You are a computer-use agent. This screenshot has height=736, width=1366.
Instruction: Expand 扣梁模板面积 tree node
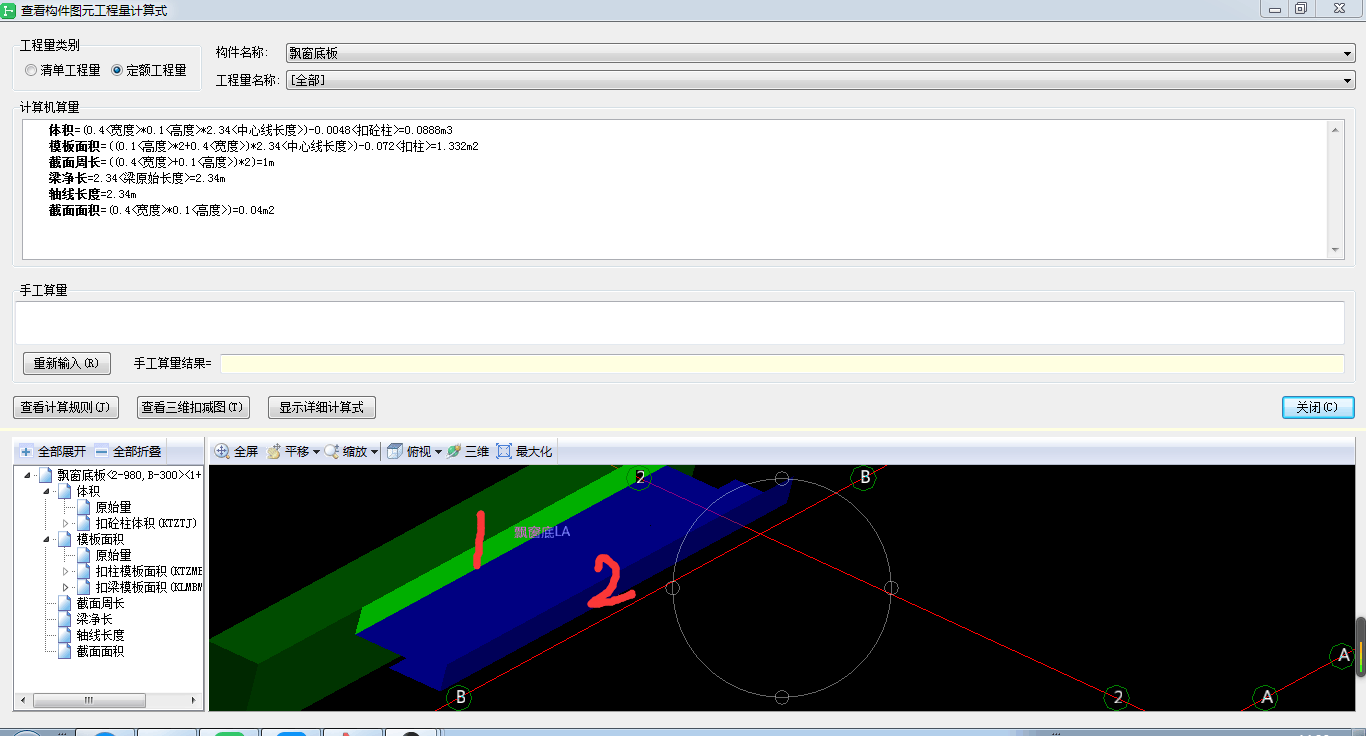(66, 587)
